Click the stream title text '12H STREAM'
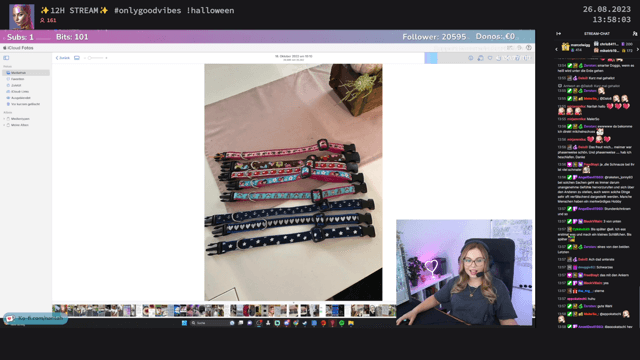 click(x=75, y=10)
